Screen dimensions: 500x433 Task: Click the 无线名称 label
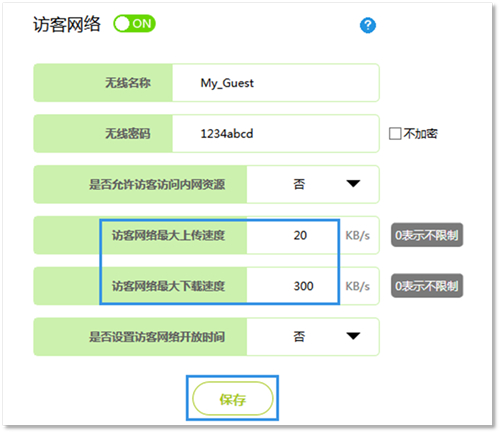(128, 83)
